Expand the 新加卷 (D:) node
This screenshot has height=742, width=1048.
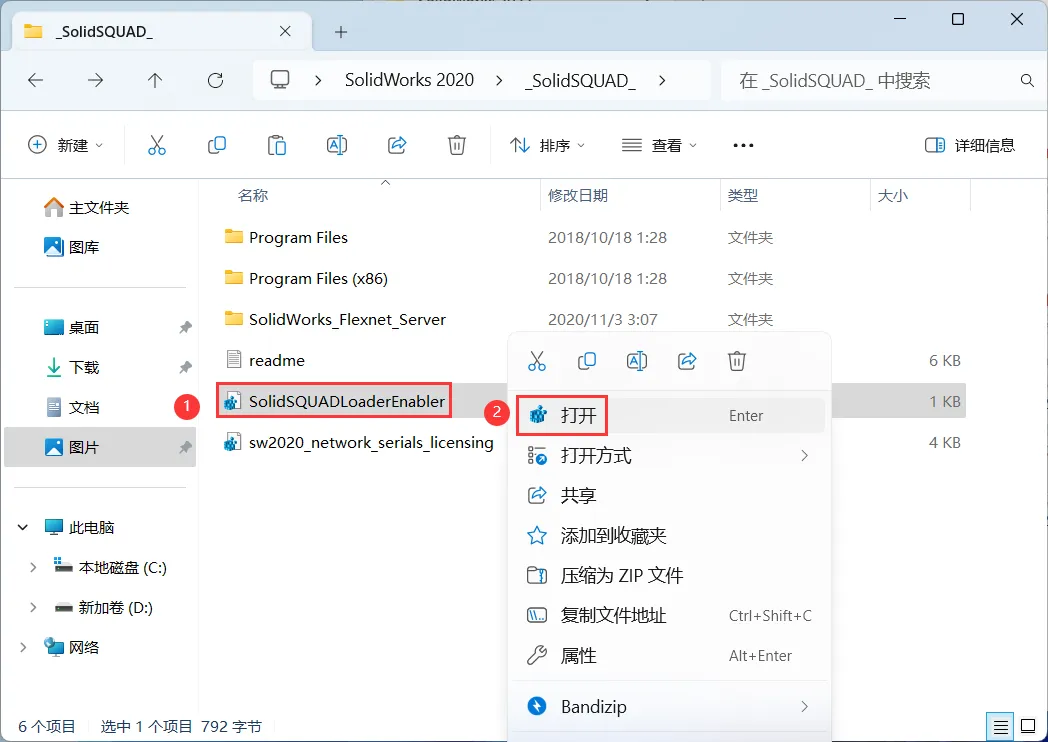click(33, 608)
